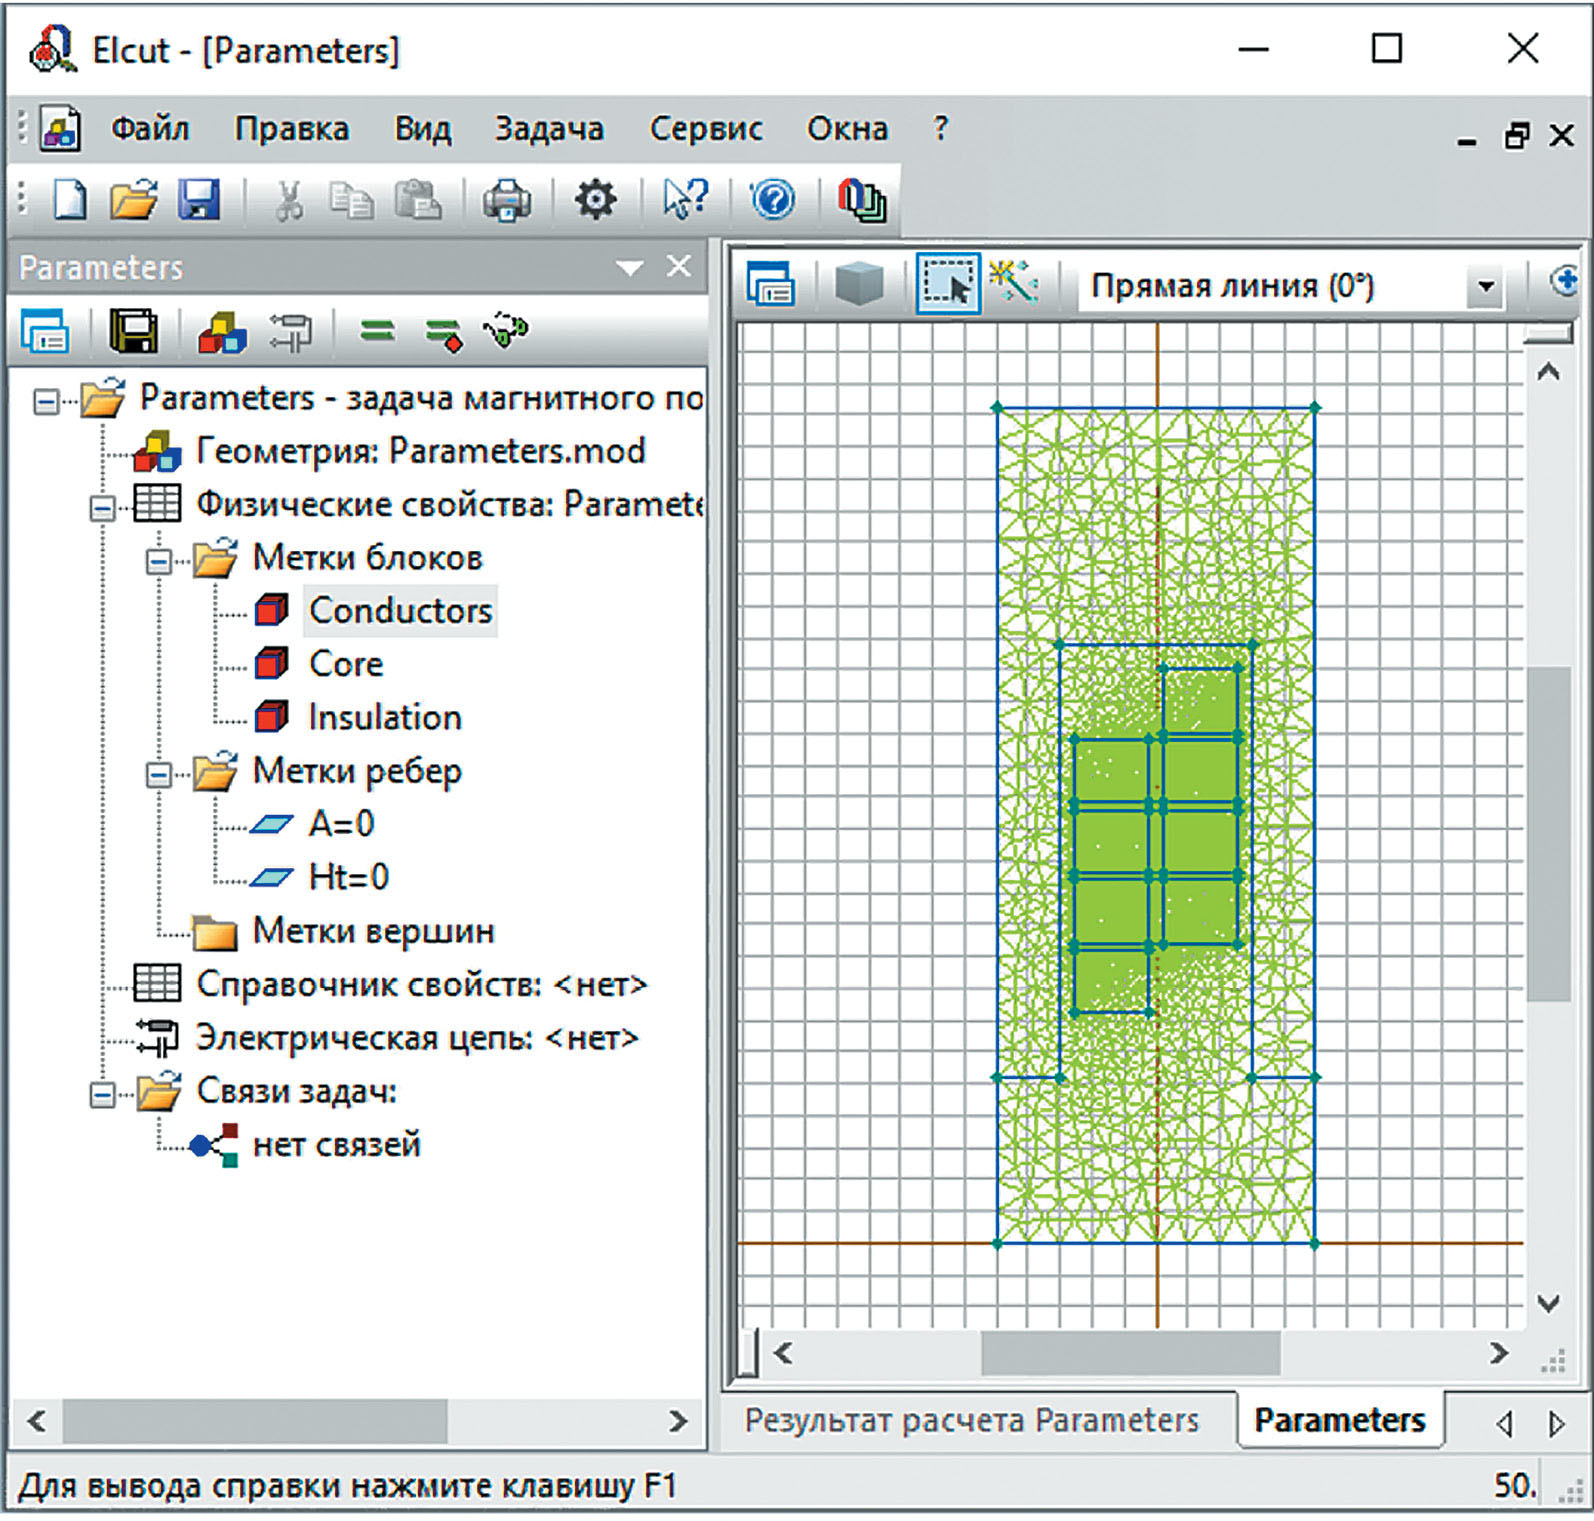This screenshot has height=1521, width=1594.
Task: Select the Conductors block label
Action: 400,611
